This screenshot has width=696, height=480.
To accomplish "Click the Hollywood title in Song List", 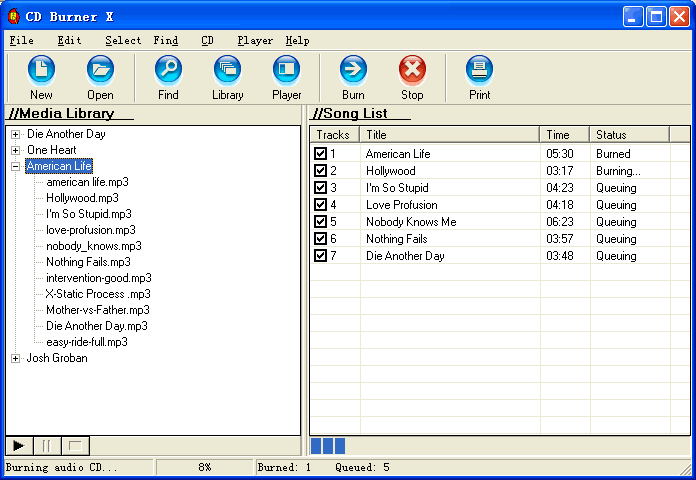I will 391,171.
